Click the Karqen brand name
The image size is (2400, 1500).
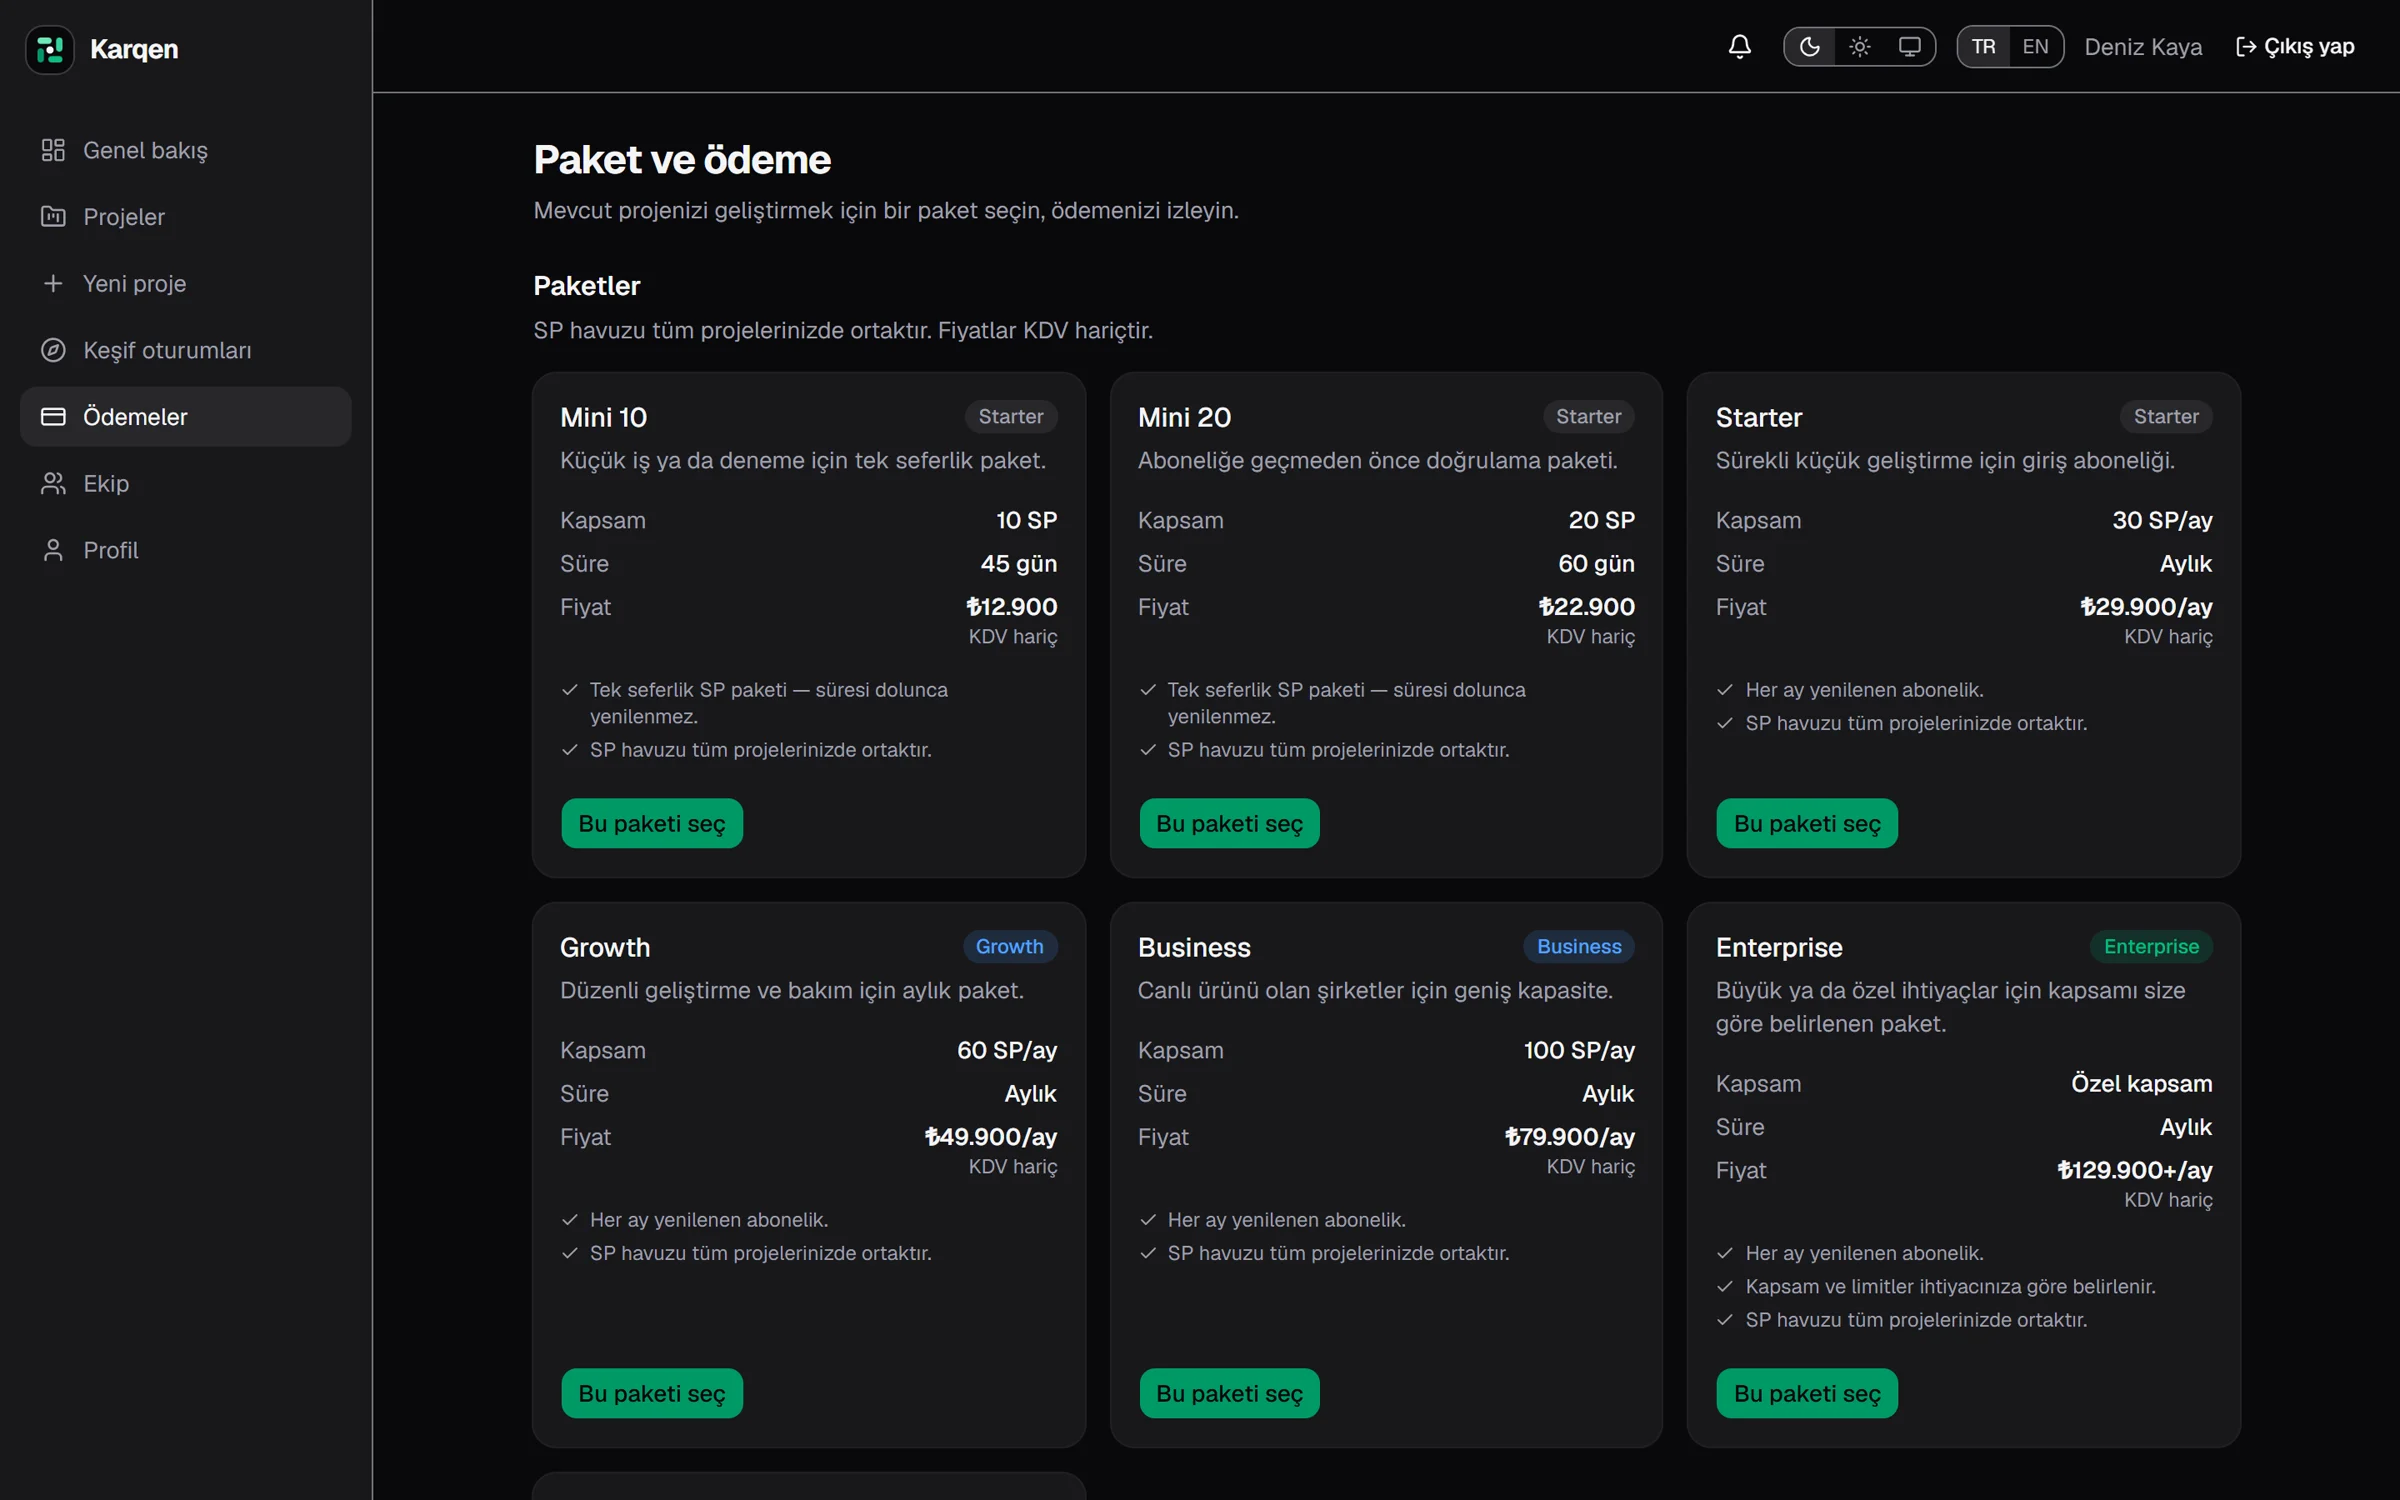(134, 49)
